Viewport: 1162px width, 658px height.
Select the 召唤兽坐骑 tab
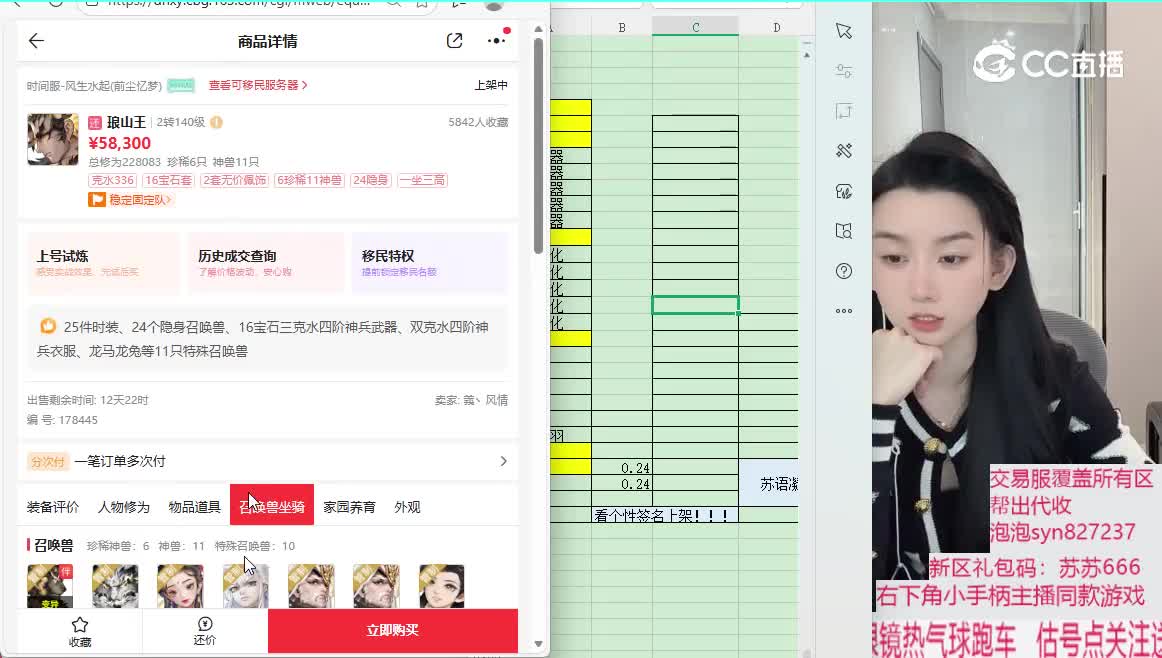[272, 505]
